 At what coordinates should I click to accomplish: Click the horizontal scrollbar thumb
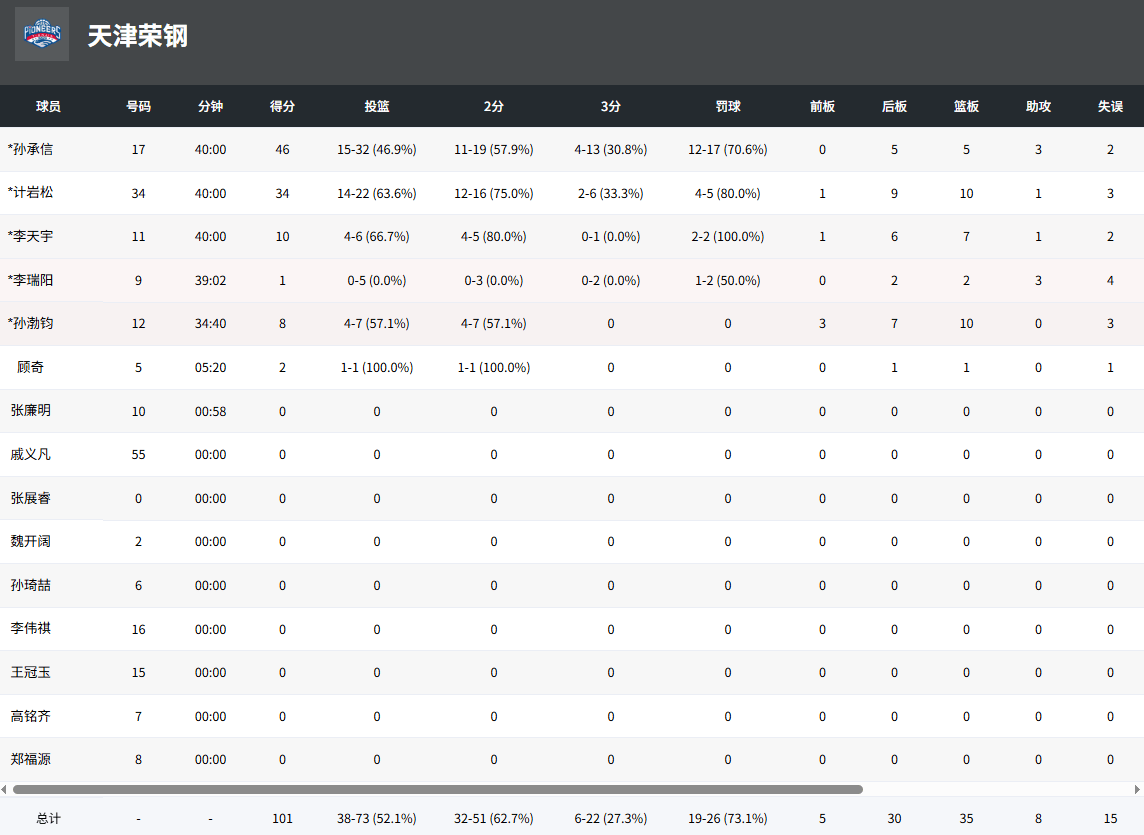[x=438, y=789]
